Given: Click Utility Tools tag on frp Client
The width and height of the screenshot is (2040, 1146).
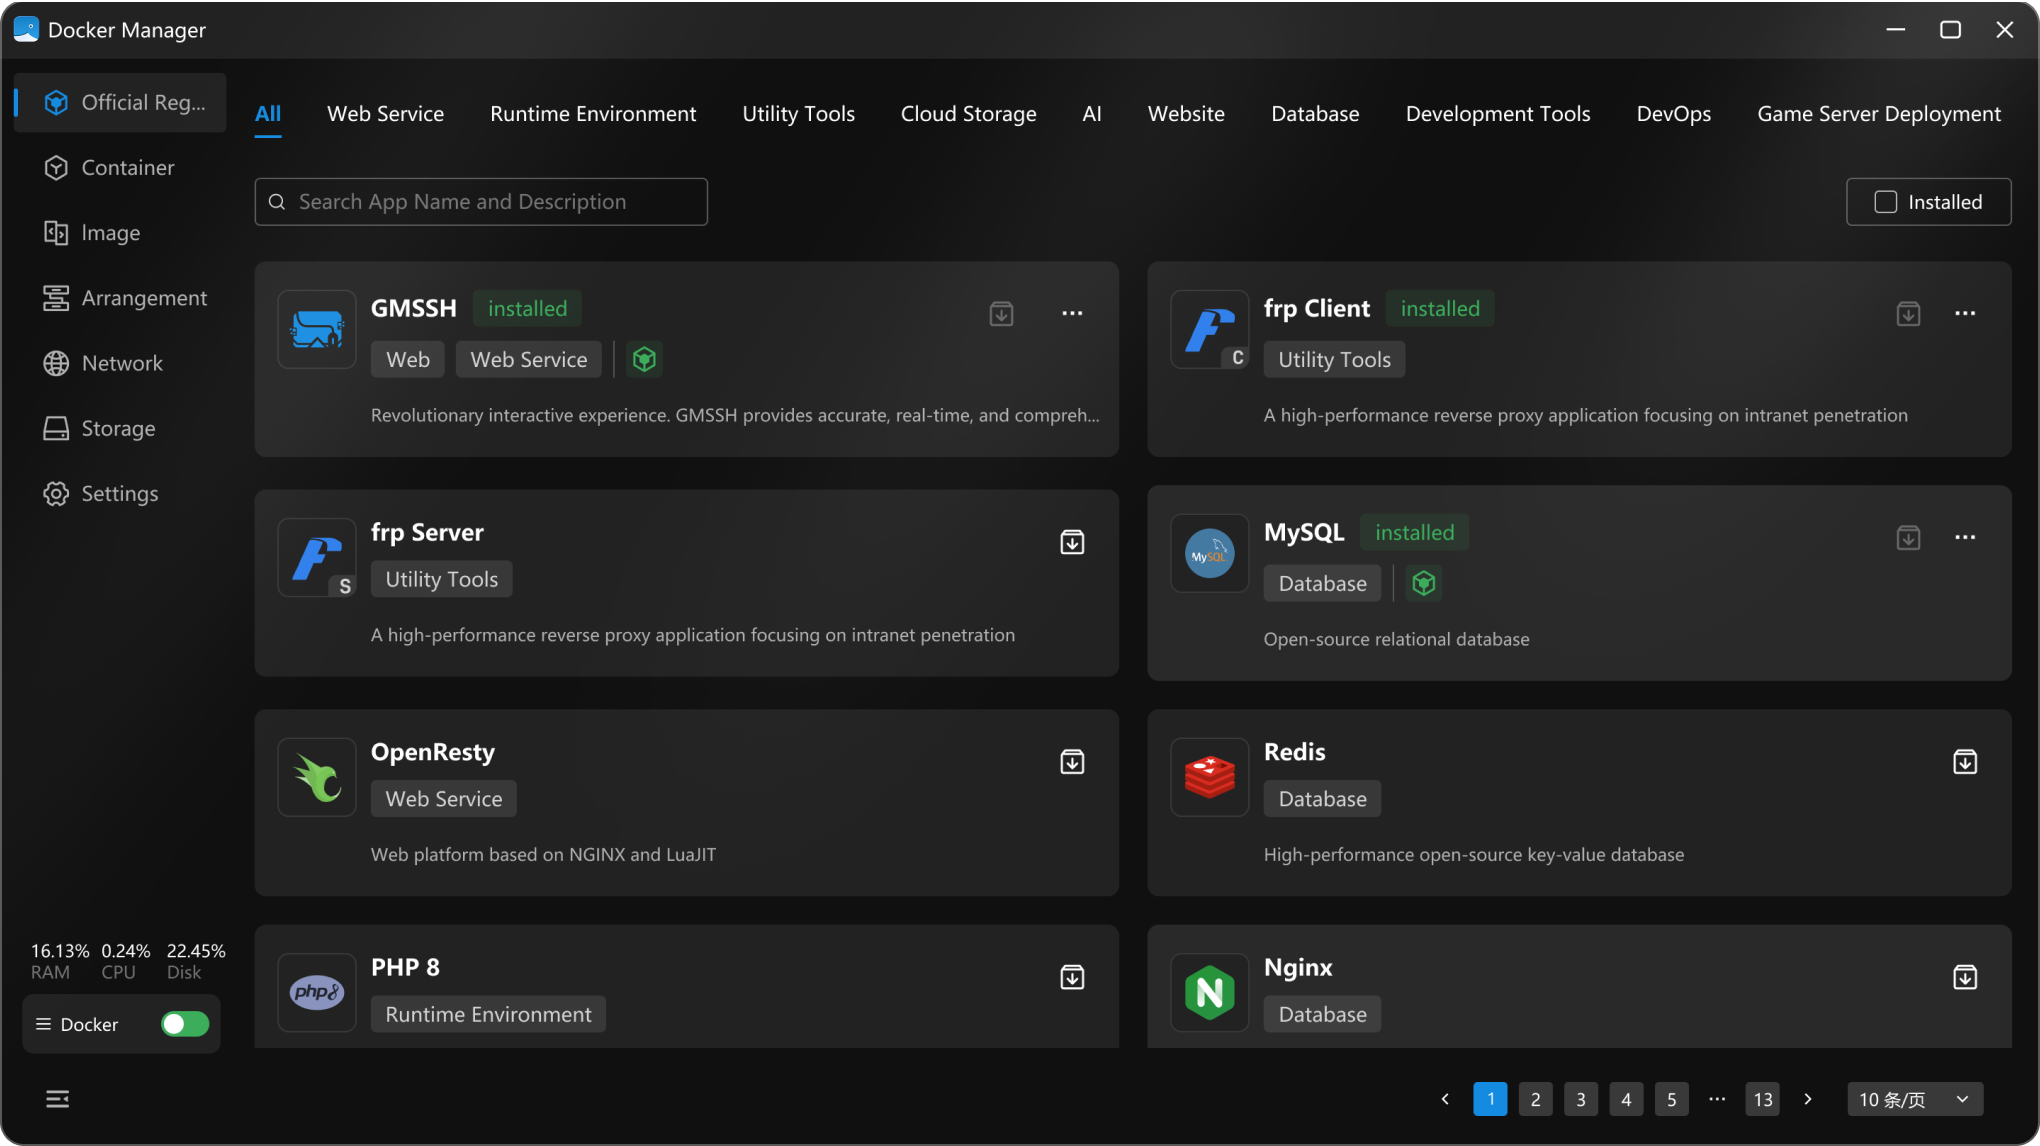Looking at the screenshot, I should coord(1333,360).
